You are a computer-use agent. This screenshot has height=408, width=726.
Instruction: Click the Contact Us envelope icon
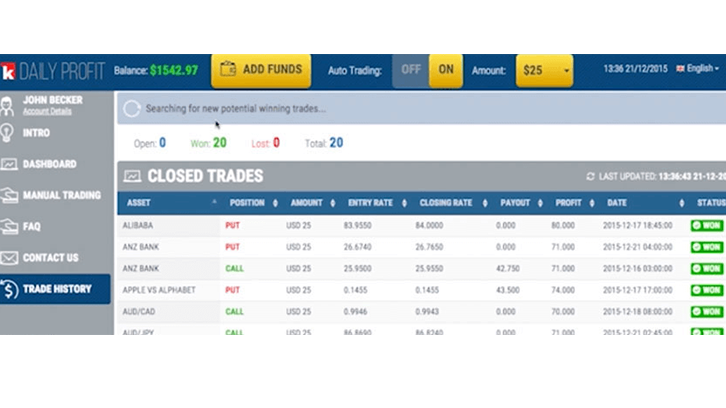click(x=9, y=257)
